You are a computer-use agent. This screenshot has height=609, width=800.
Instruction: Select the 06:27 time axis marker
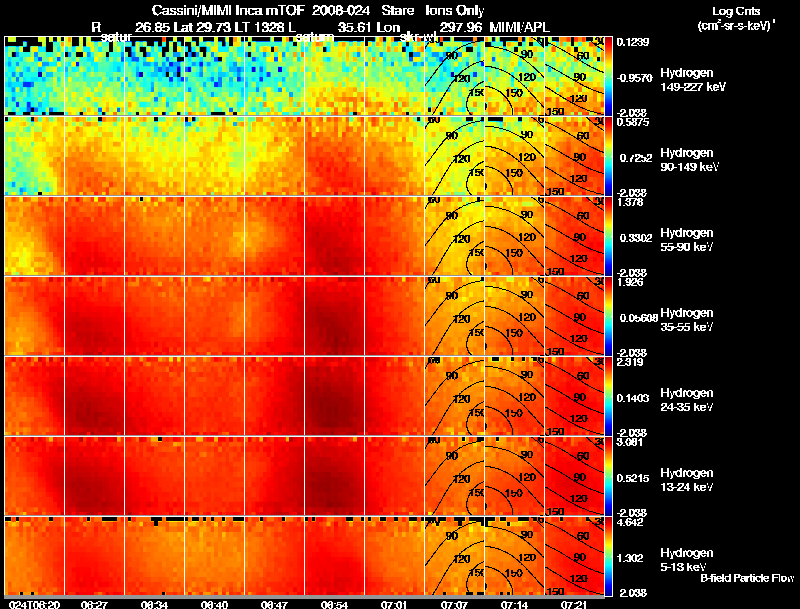point(94,604)
